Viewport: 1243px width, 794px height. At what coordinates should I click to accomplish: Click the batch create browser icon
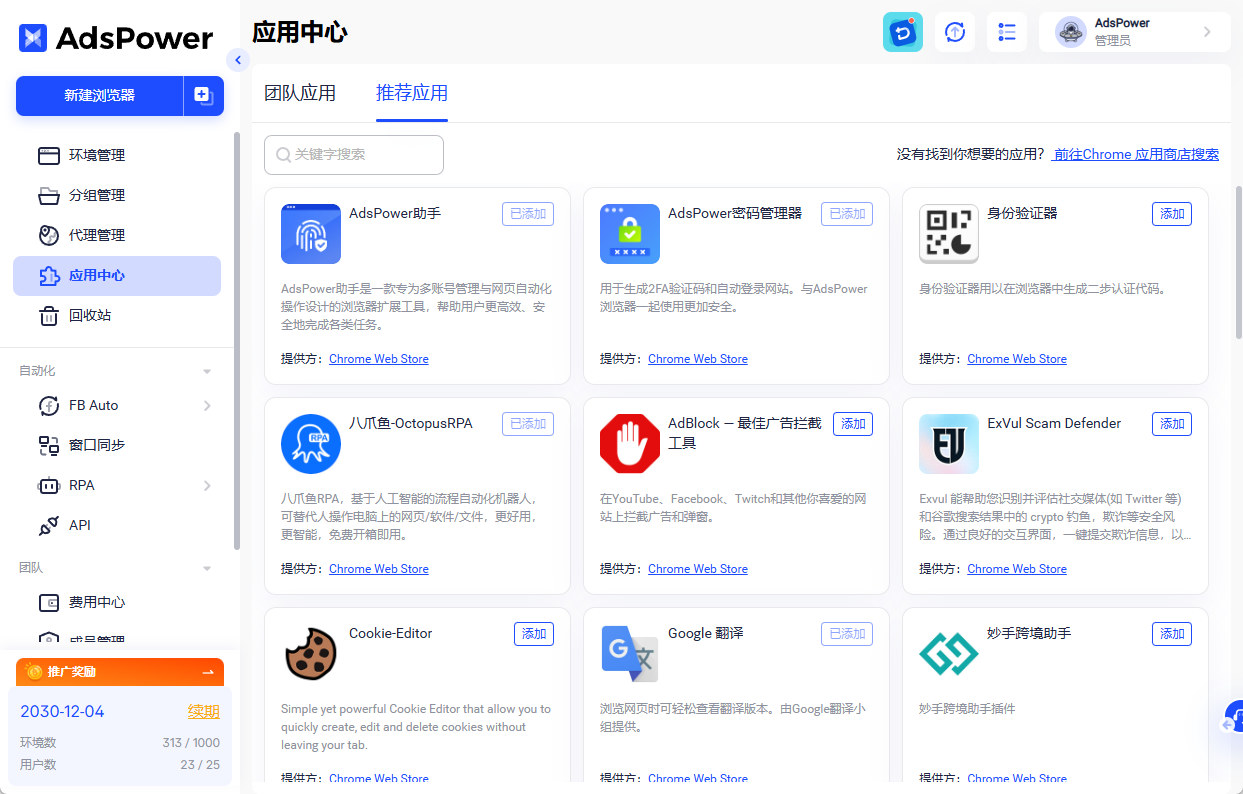[x=203, y=96]
